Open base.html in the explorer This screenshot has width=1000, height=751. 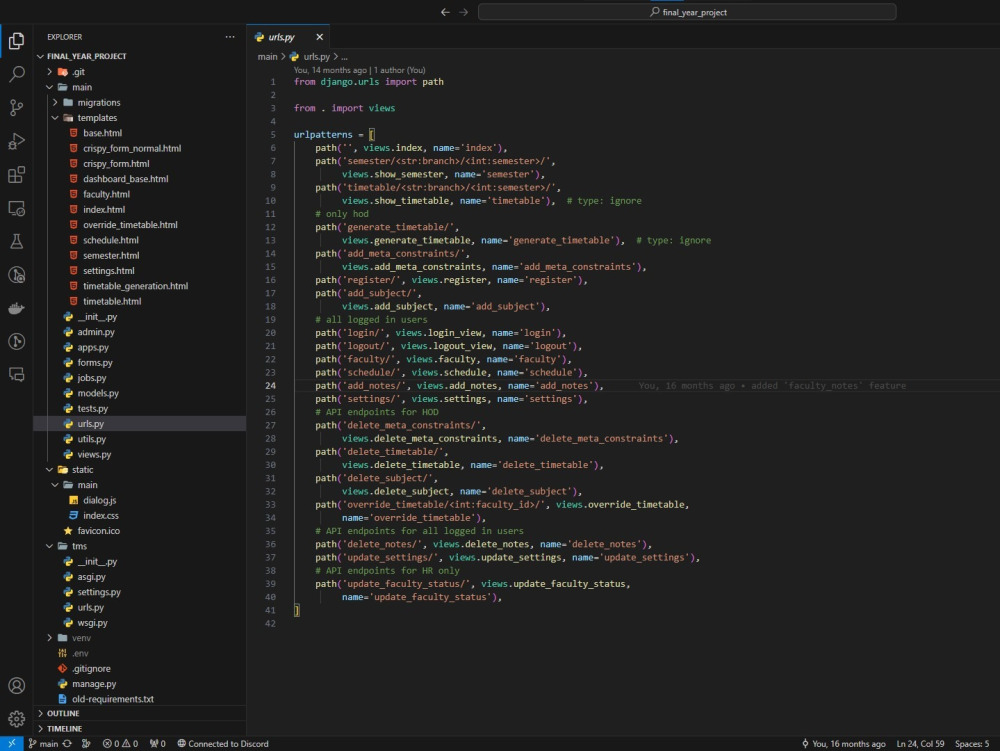(x=140, y=133)
